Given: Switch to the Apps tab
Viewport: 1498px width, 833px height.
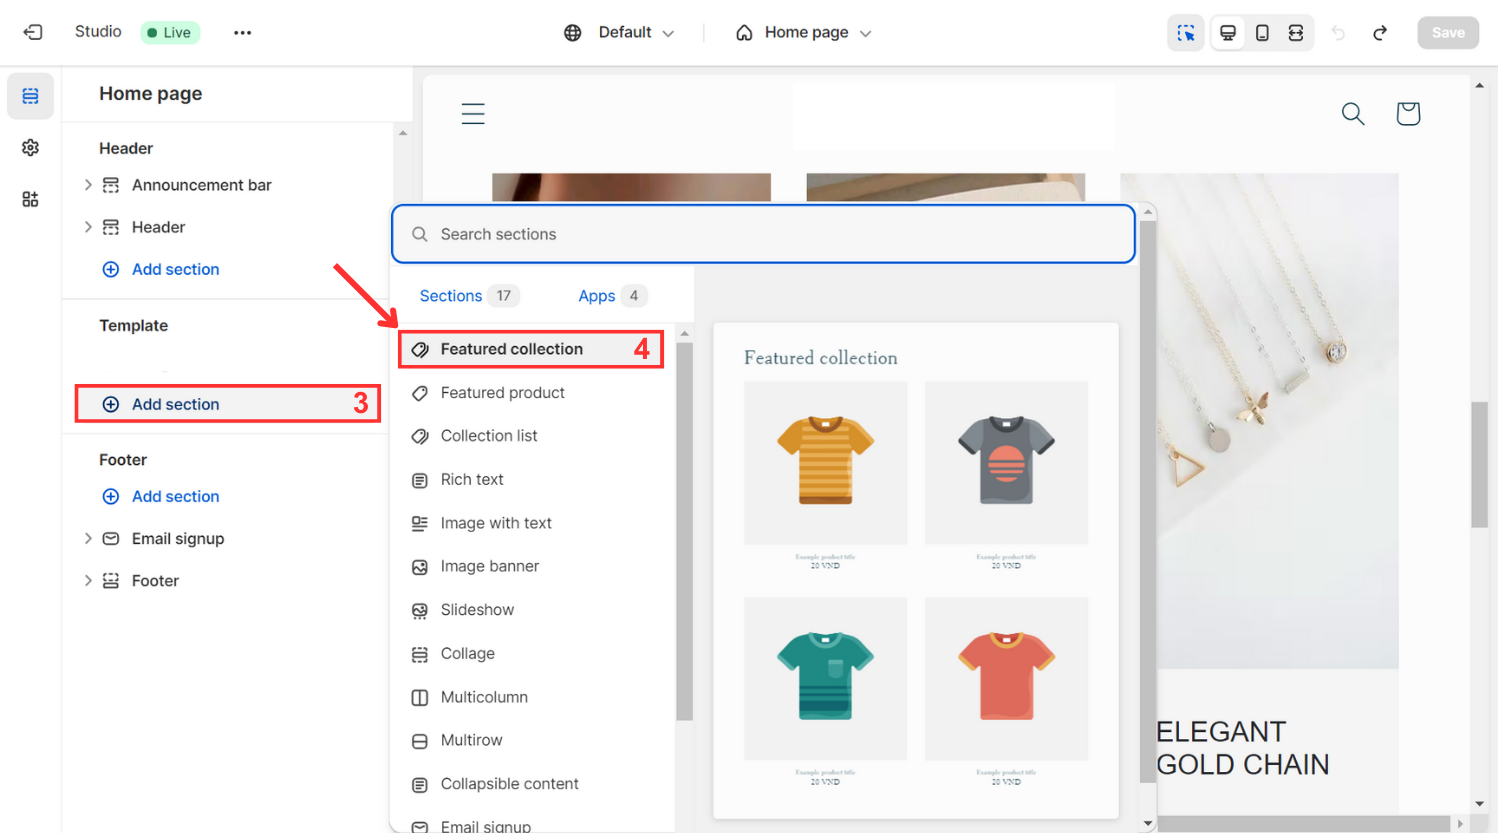Looking at the screenshot, I should click(x=612, y=296).
